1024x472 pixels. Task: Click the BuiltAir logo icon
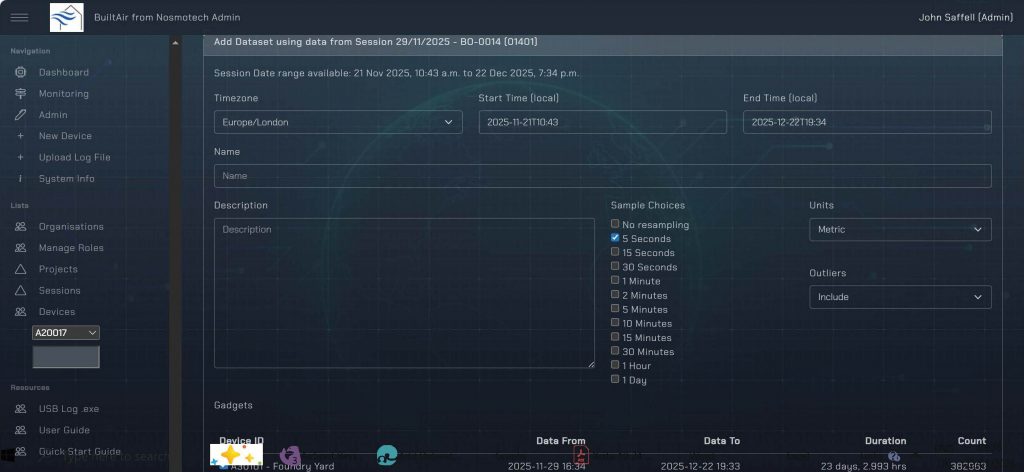67,17
